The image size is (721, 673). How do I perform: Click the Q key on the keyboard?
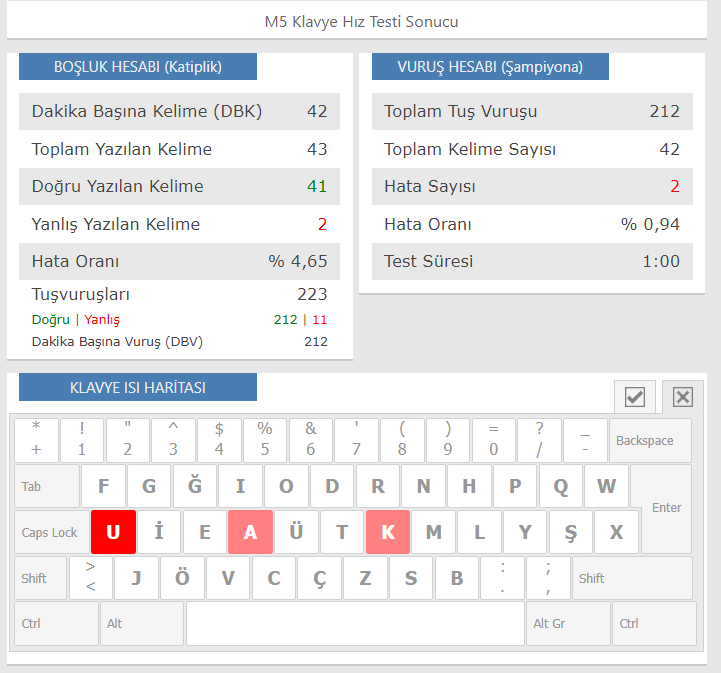[x=561, y=486]
